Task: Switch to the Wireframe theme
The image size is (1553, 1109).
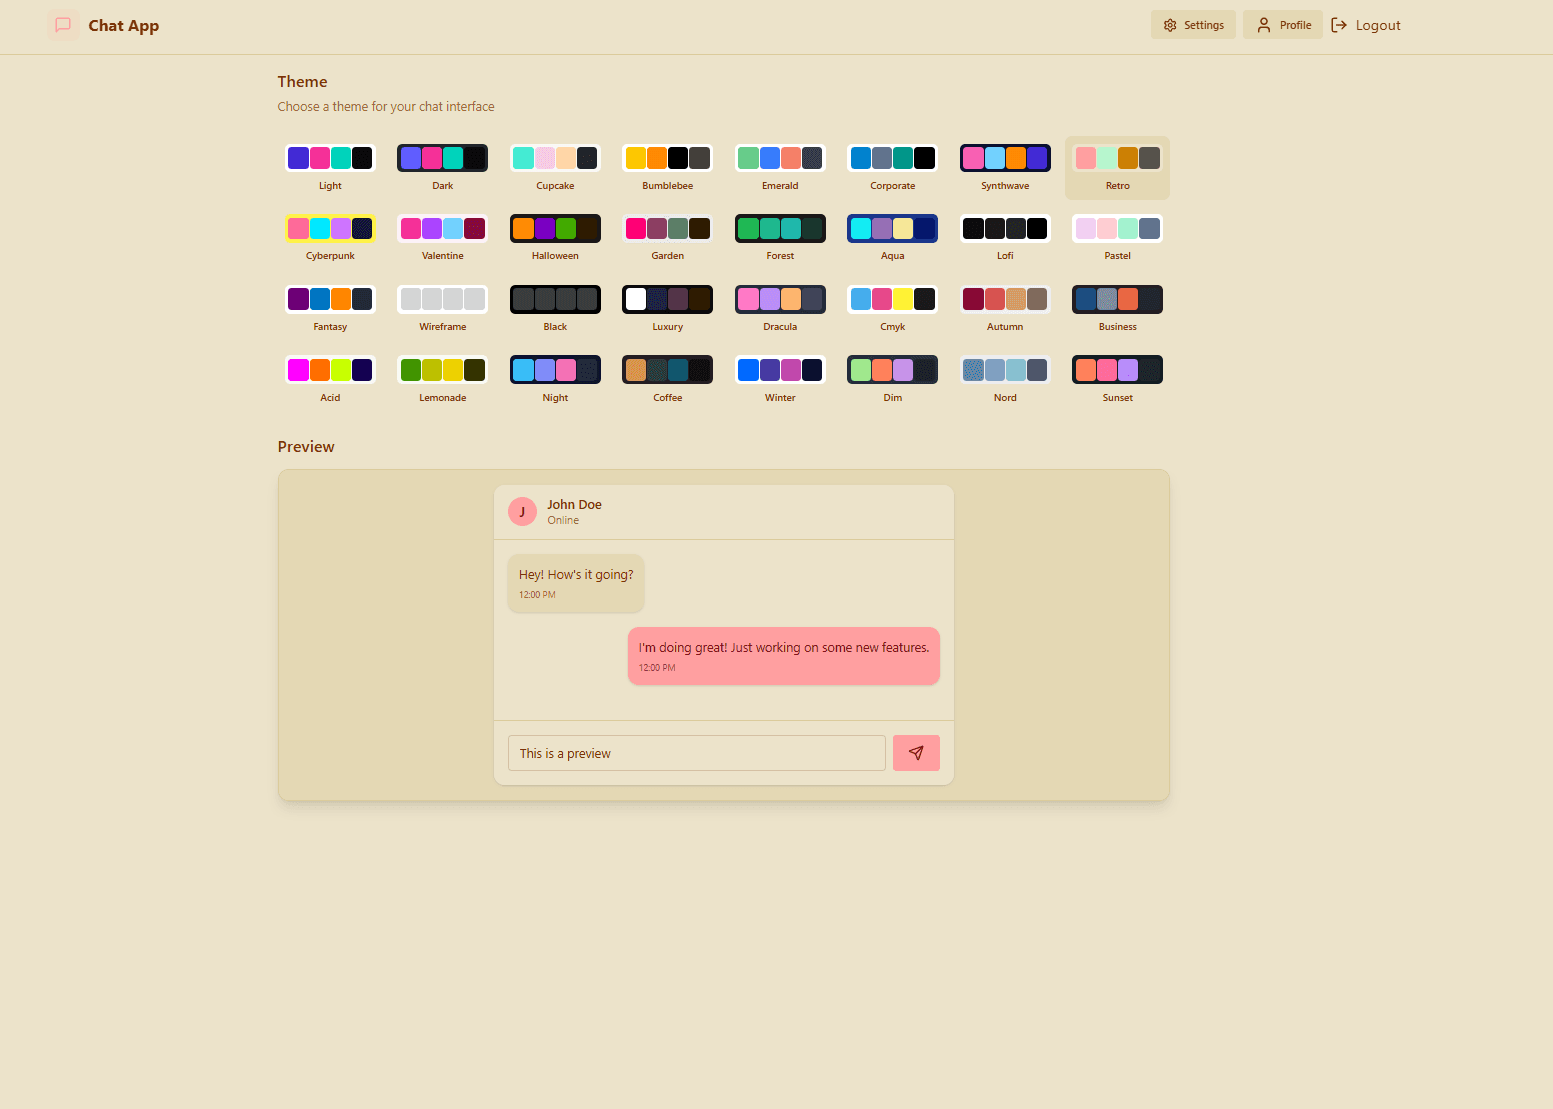Action: (x=442, y=308)
